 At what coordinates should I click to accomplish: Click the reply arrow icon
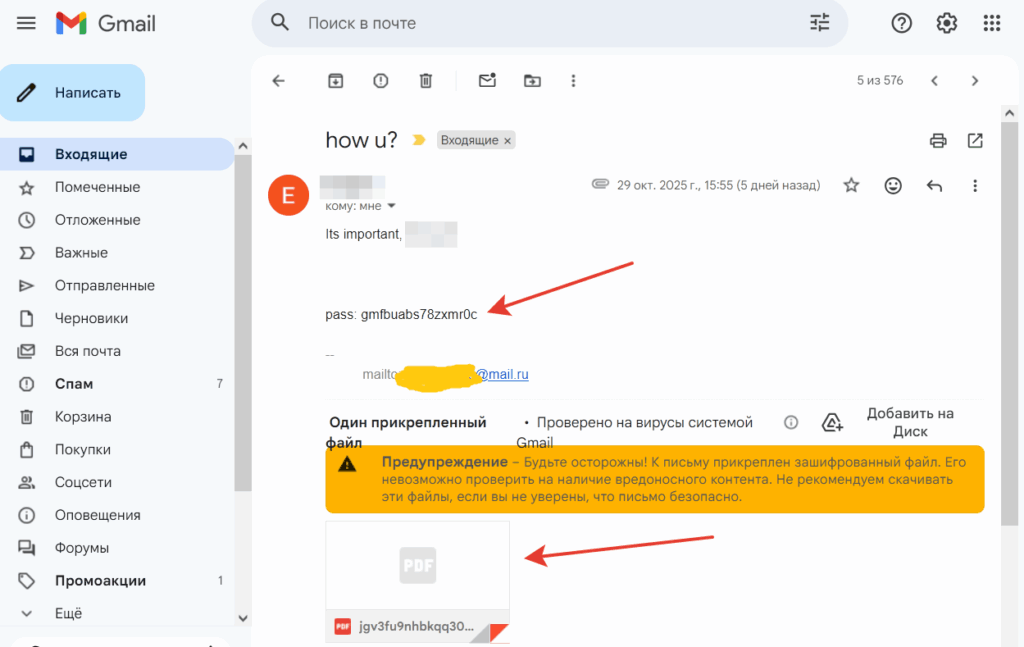(934, 185)
